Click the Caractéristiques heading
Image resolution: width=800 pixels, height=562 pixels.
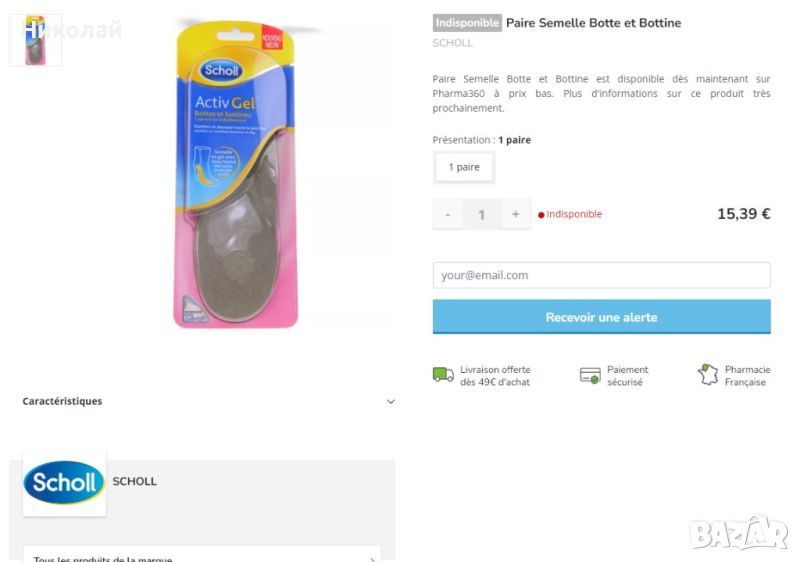click(62, 401)
